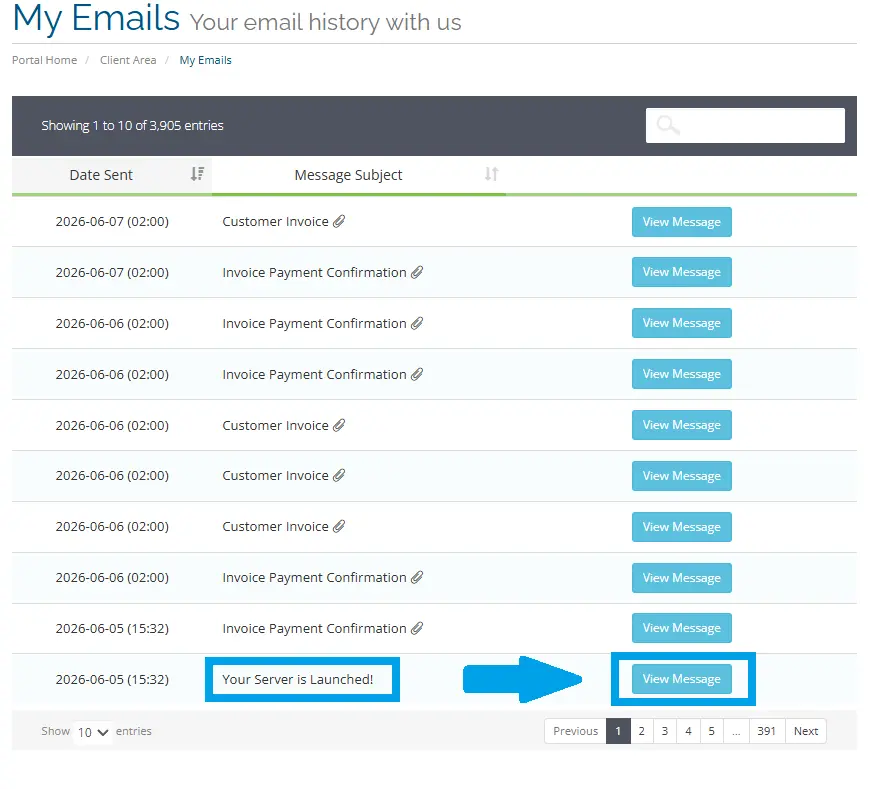Jump to page 2
890x789 pixels.
[641, 731]
